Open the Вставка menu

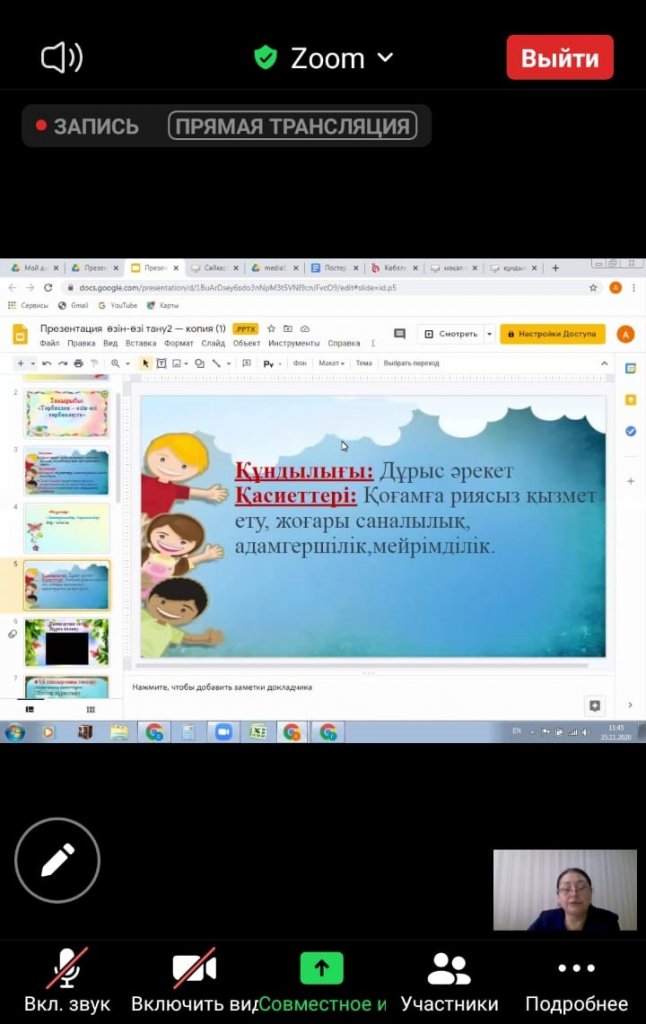coord(141,343)
